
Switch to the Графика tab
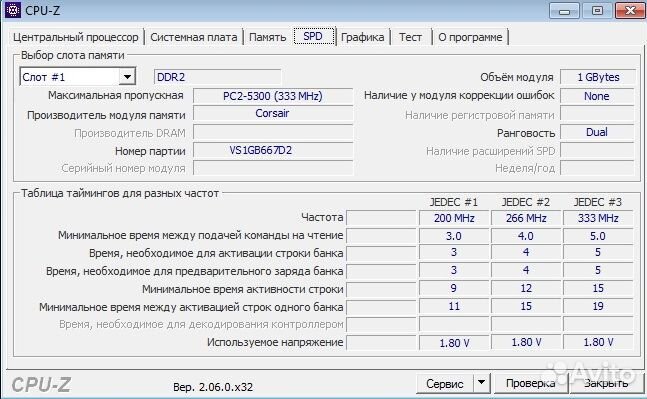362,37
